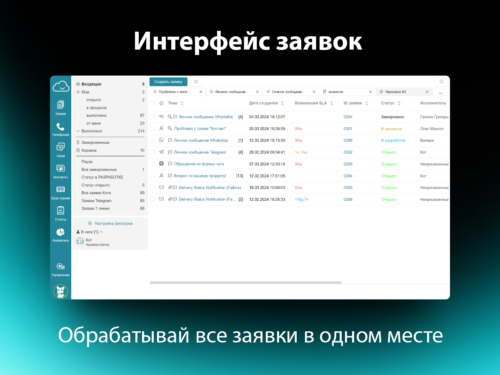Viewport: 500px width, 375px height.
Task: Sort by the Статус column arrows
Action: click(x=399, y=103)
